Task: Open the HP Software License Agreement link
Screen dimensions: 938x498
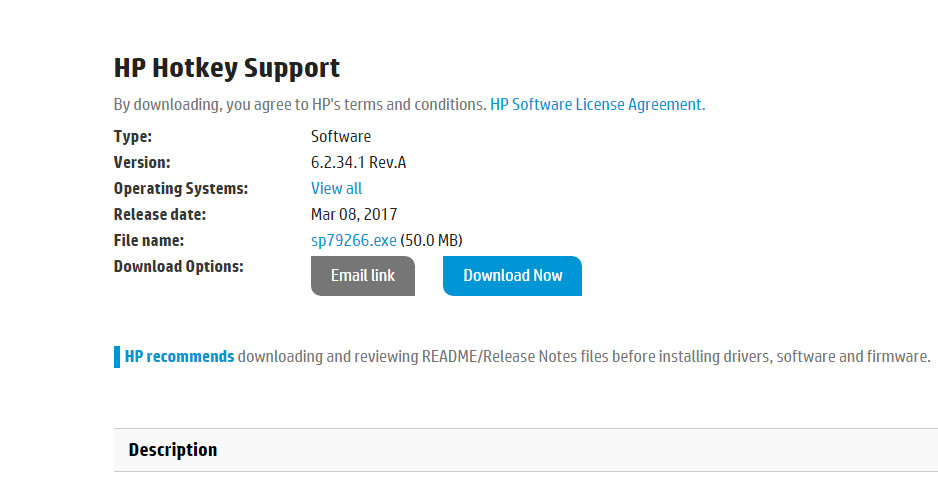Action: [598, 105]
